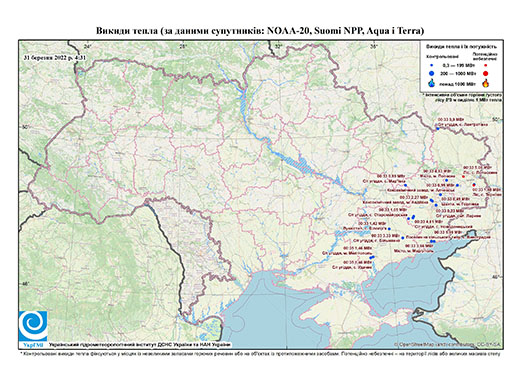520x368 pixels.
Task: Click the northernmost blue heat marker near Russian border
Action: (x=438, y=128)
